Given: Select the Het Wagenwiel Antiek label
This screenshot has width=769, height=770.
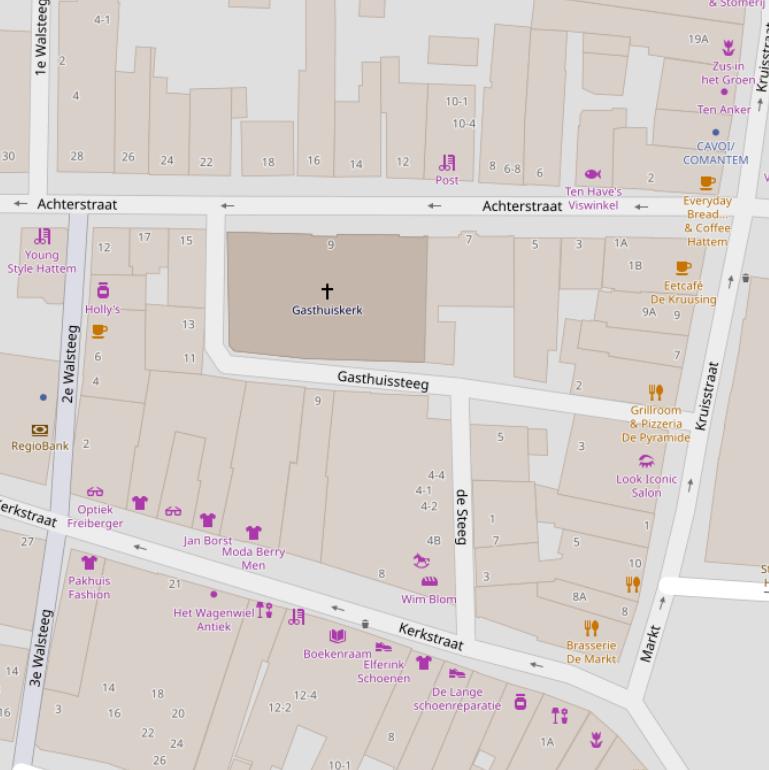Looking at the screenshot, I should [214, 620].
